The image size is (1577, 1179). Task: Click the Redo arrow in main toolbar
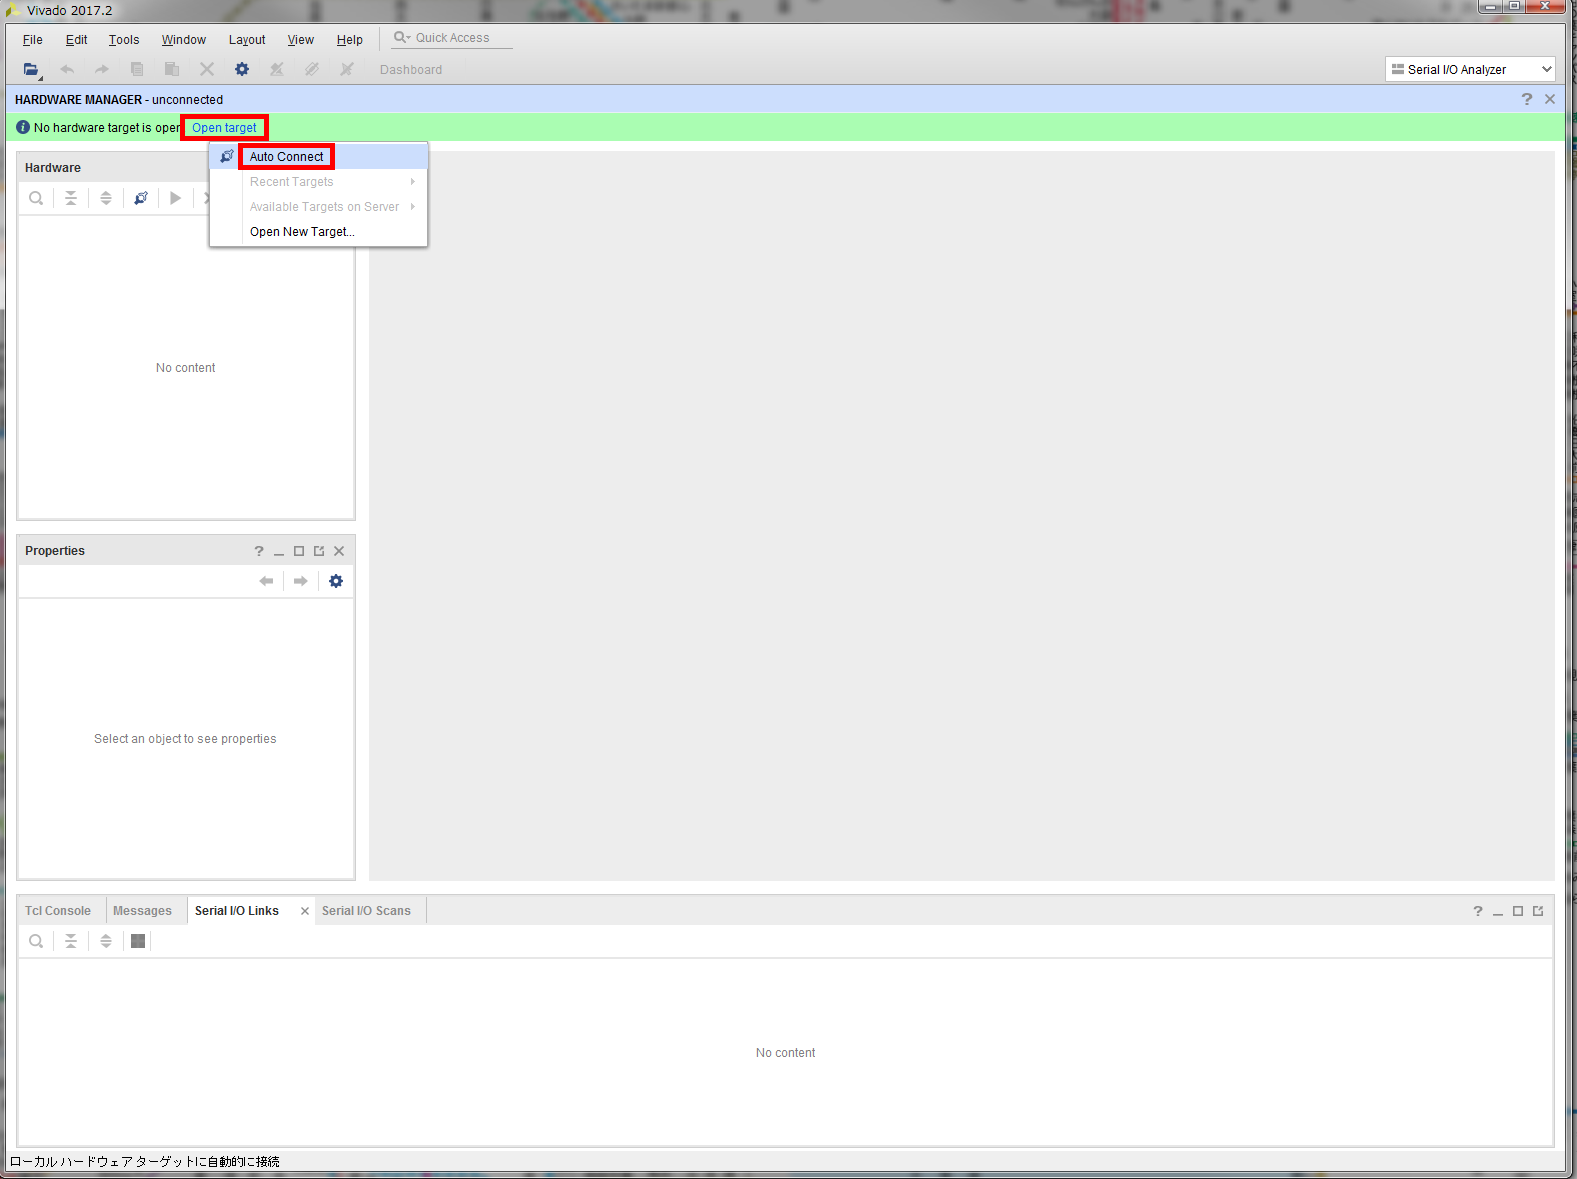point(102,70)
